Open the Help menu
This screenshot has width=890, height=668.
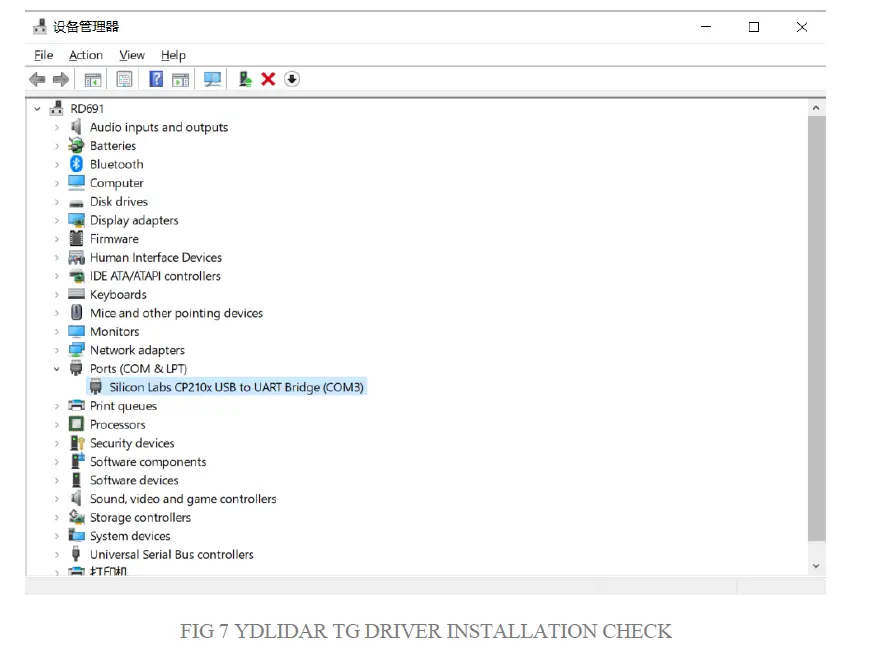pos(173,55)
